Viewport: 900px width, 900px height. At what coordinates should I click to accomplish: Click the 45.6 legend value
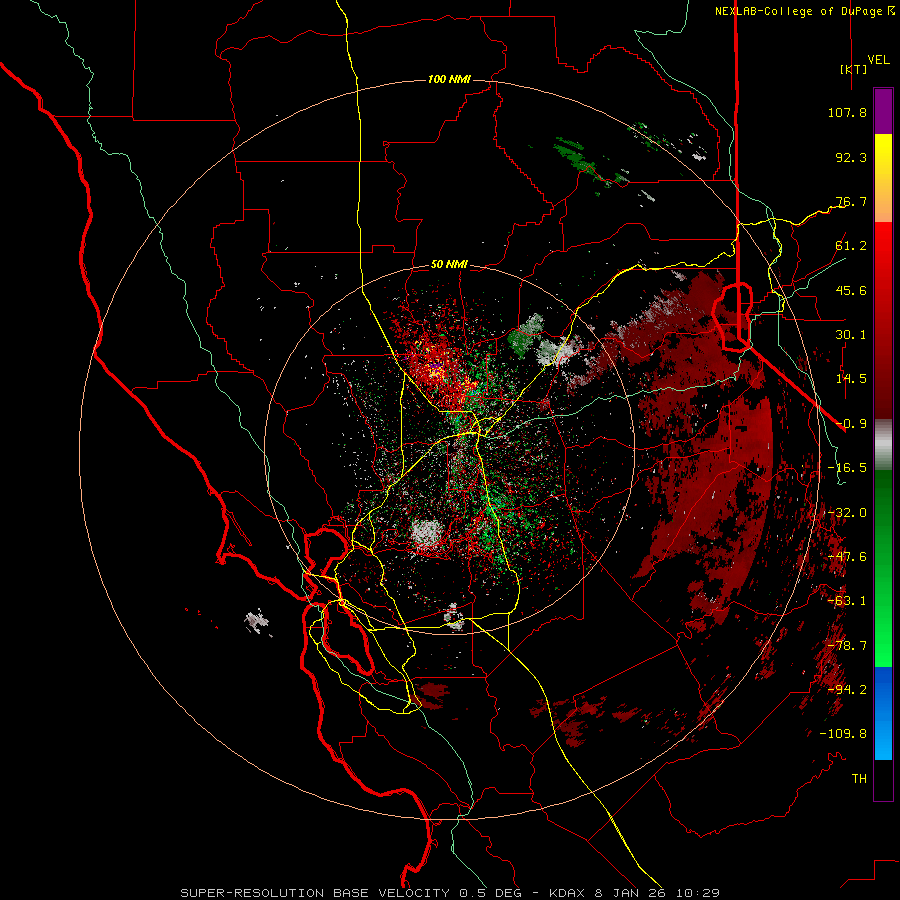tap(851, 290)
